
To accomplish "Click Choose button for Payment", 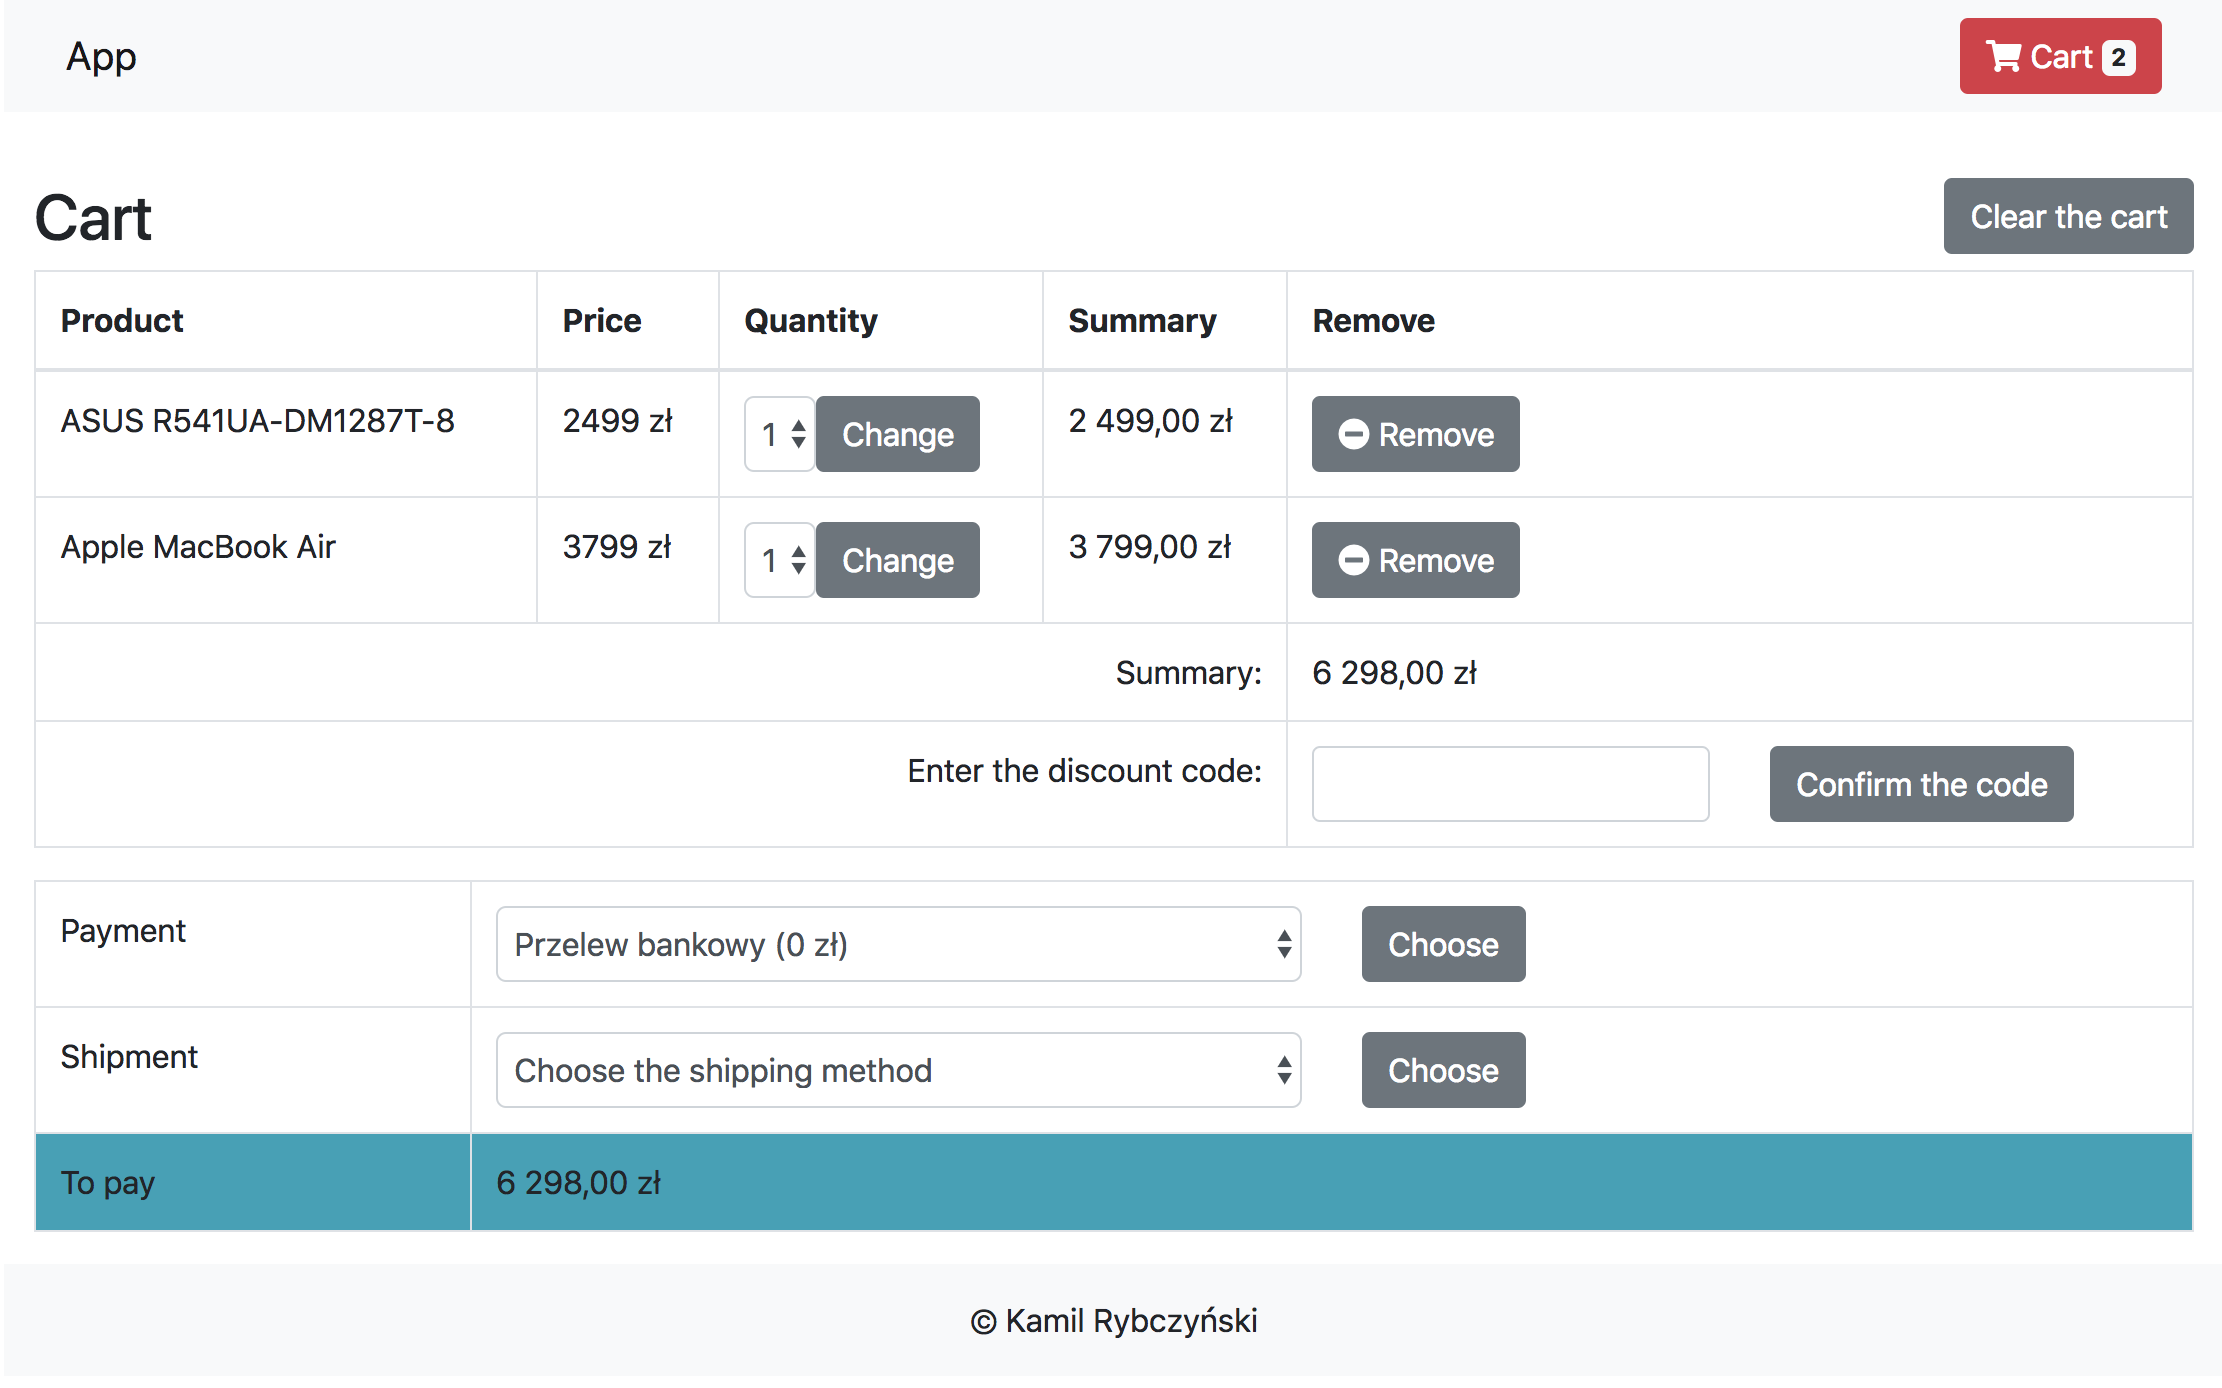I will point(1442,944).
